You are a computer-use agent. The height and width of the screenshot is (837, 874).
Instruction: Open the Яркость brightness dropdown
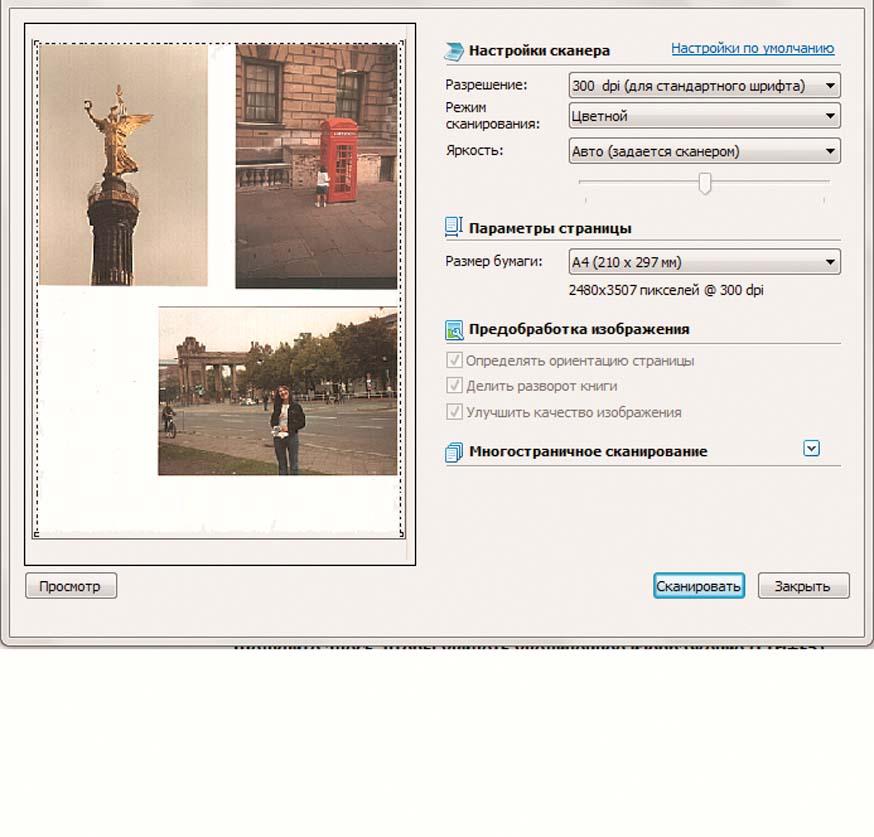click(703, 152)
